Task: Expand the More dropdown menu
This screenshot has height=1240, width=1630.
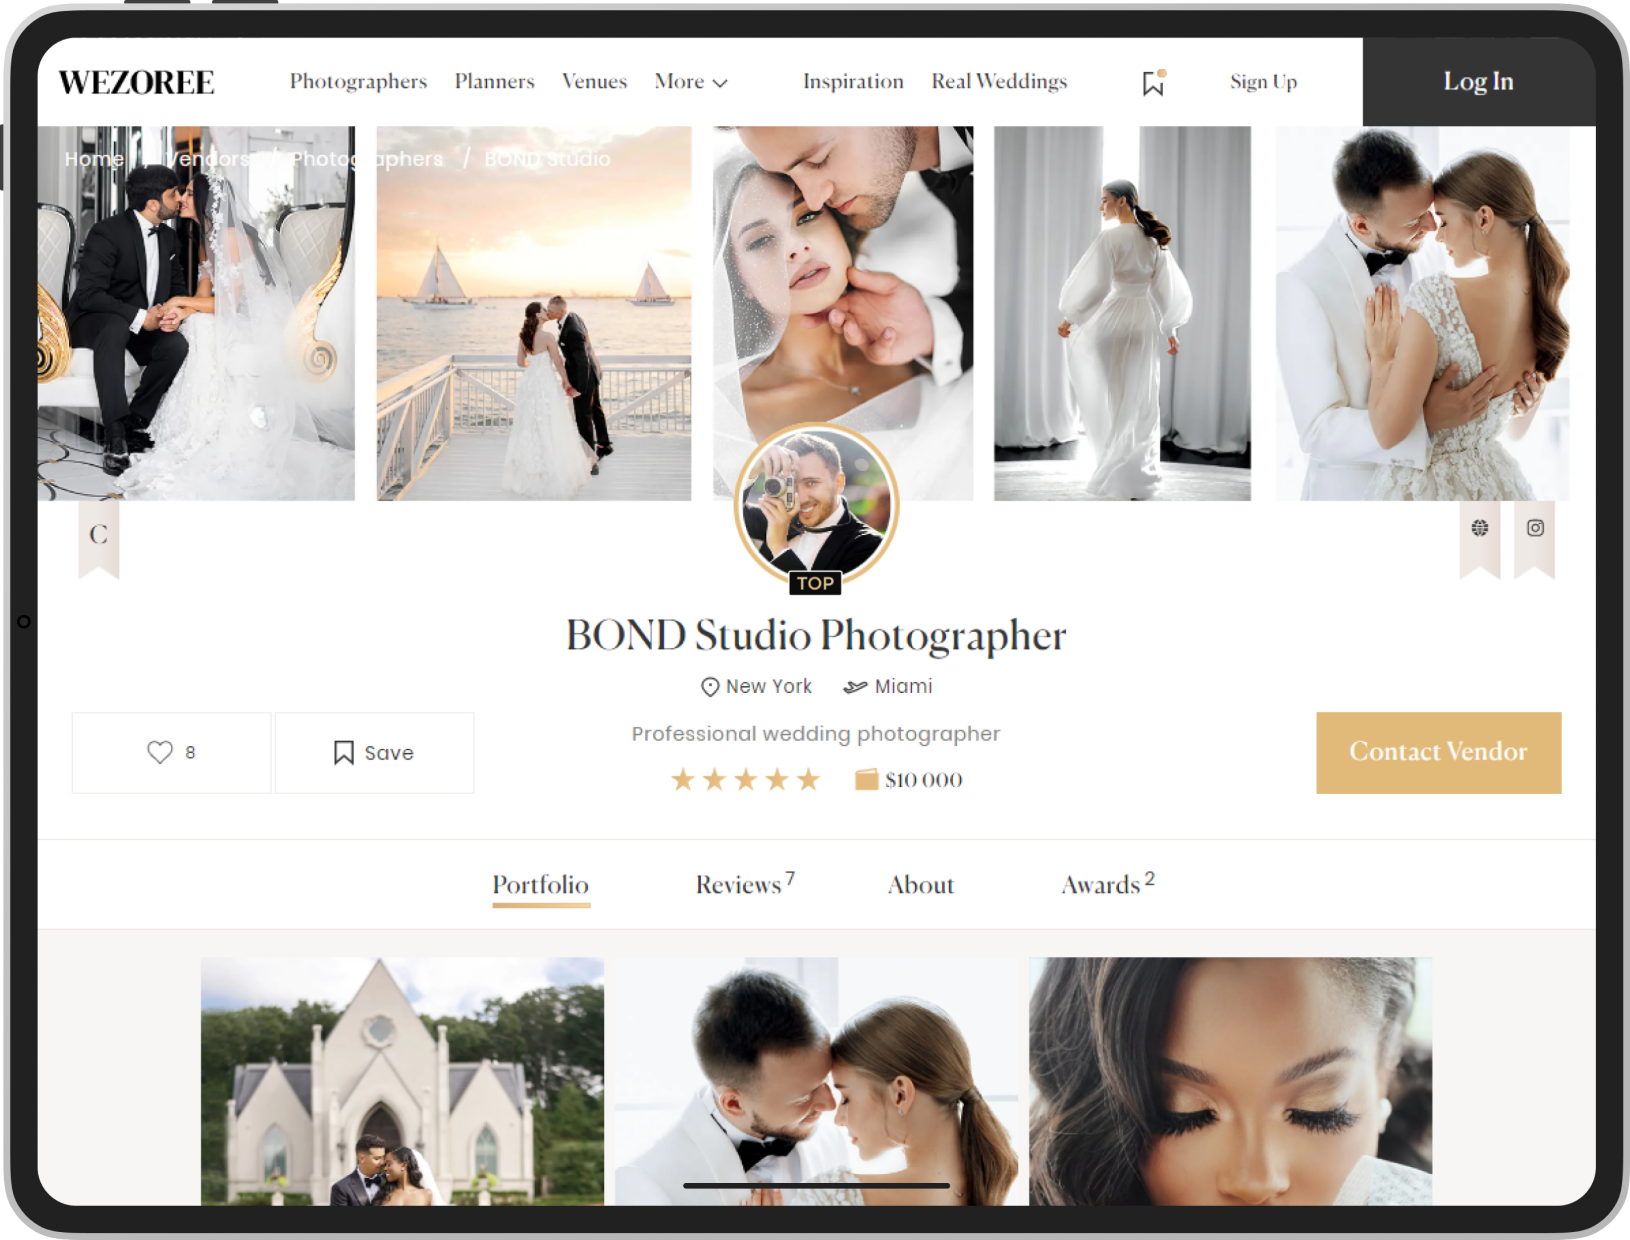Action: (x=690, y=82)
